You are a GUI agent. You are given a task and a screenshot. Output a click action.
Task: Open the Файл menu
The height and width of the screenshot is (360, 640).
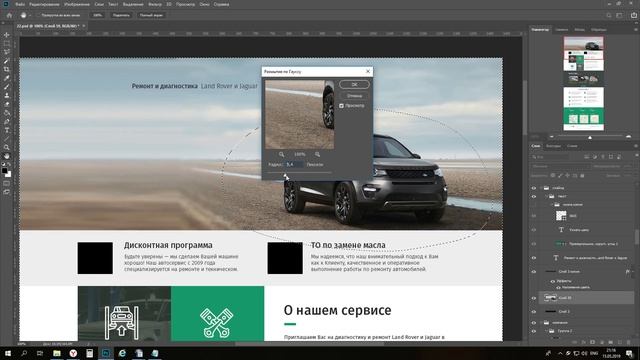[x=20, y=4]
